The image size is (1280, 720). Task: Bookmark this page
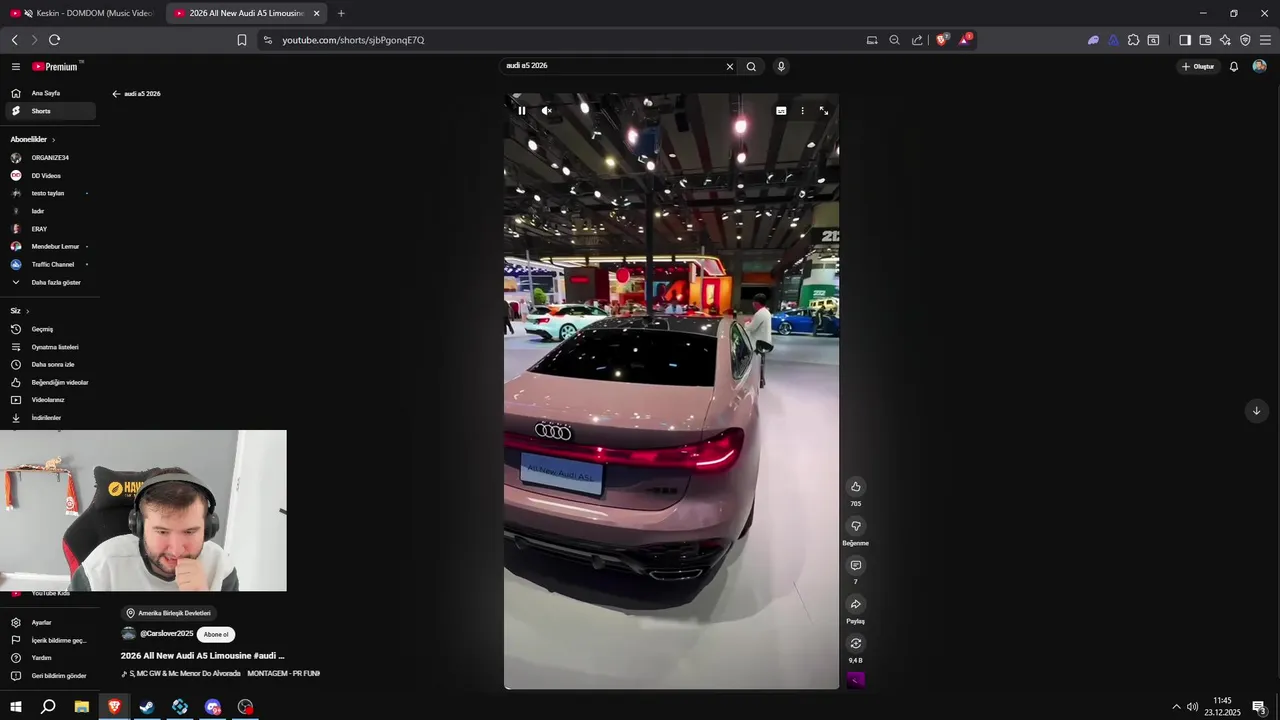coord(241,40)
